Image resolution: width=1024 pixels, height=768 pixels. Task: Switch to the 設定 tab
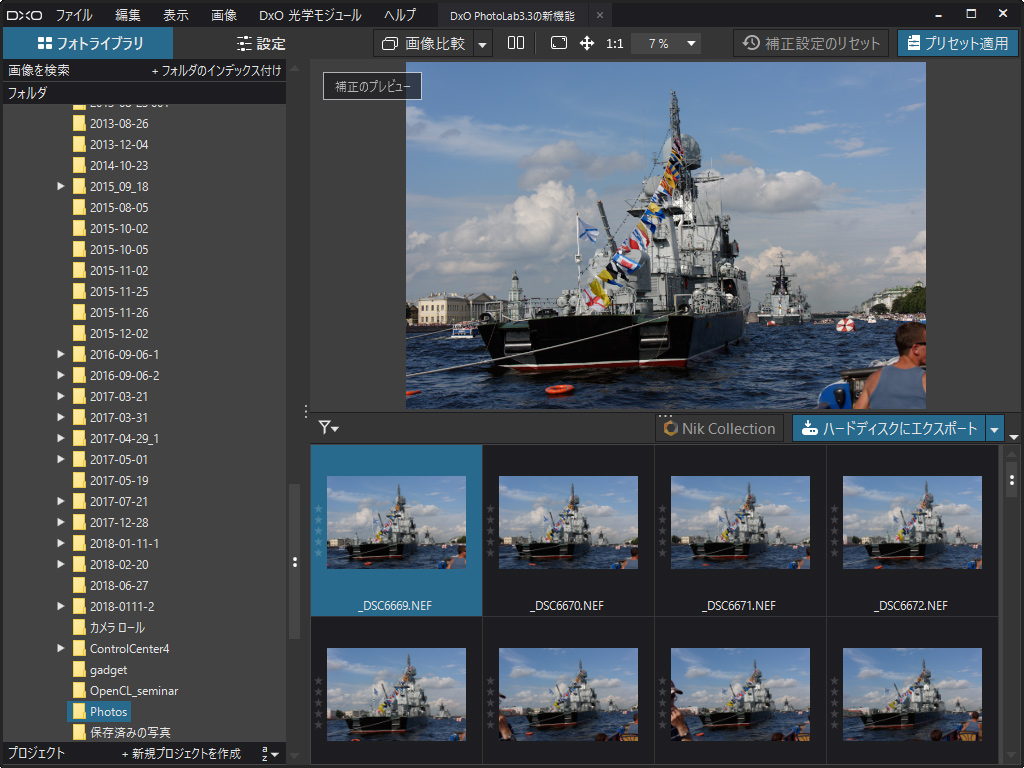tap(260, 44)
